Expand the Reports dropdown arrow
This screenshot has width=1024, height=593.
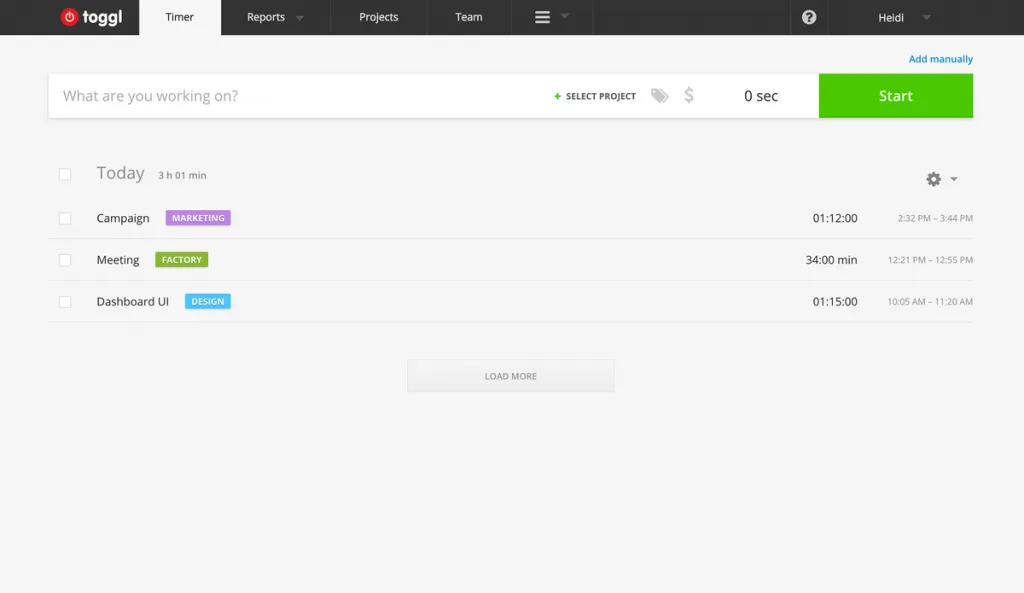(x=300, y=18)
